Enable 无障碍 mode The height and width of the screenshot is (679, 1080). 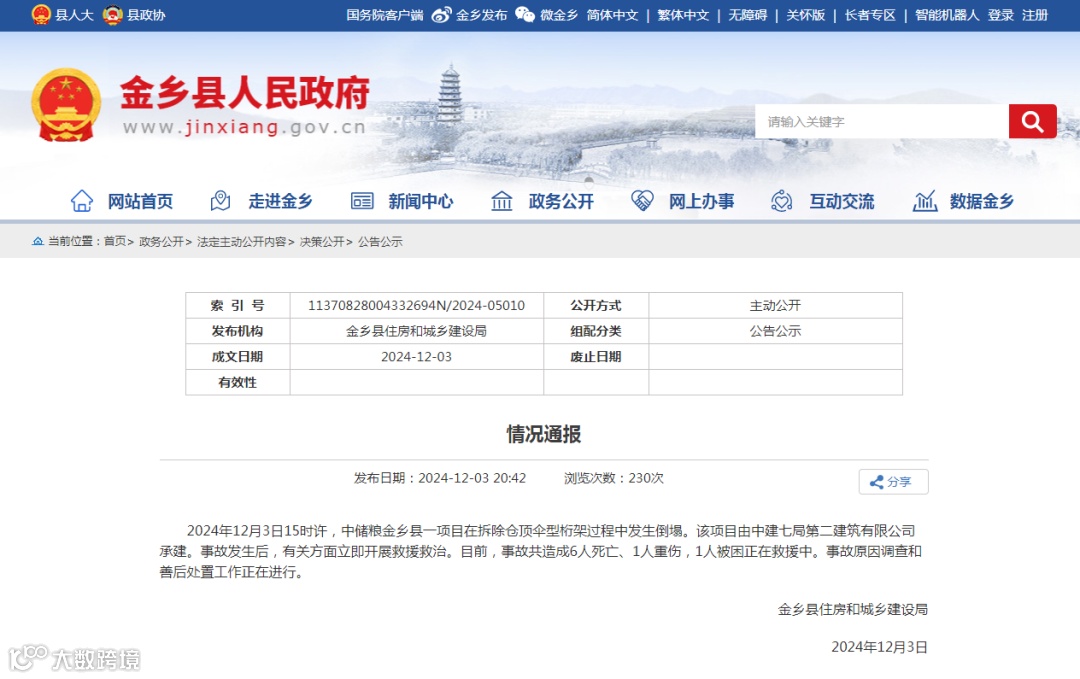click(x=748, y=15)
